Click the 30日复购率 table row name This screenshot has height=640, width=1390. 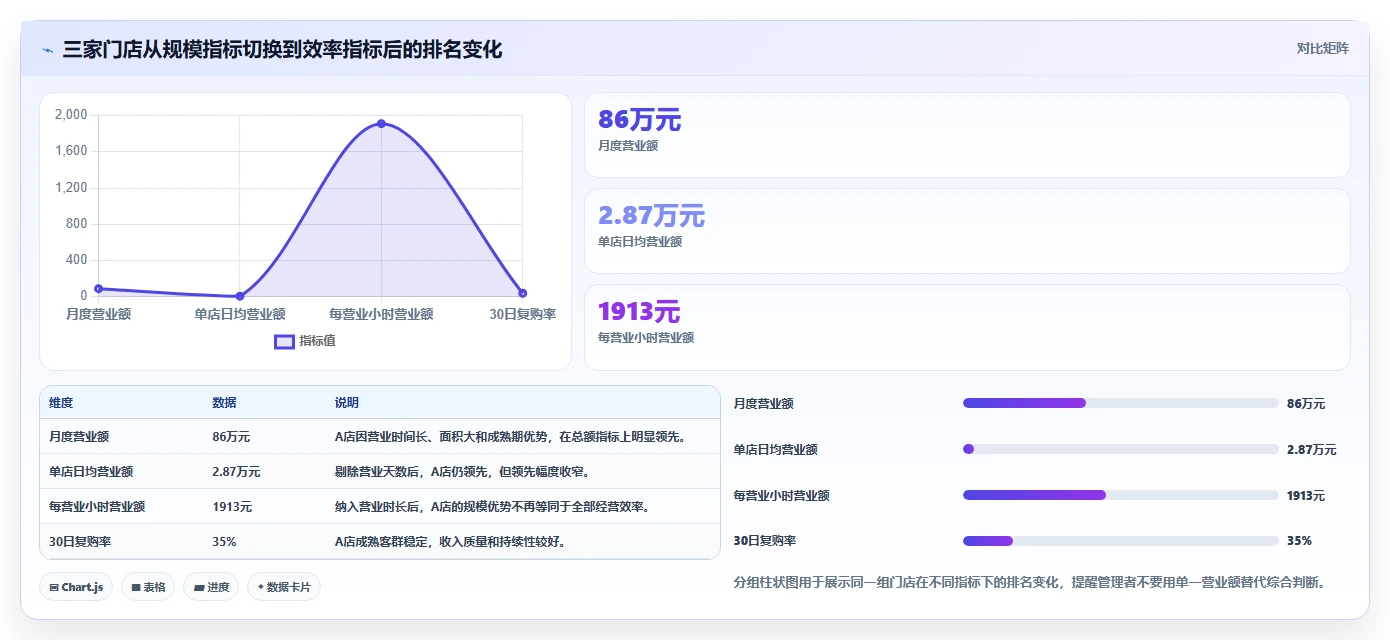click(80, 542)
